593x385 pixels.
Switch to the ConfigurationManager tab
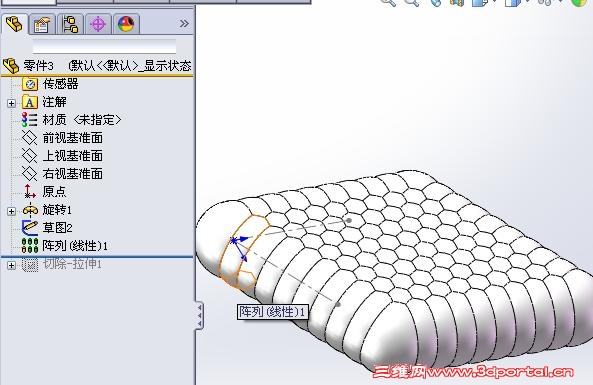pos(70,25)
